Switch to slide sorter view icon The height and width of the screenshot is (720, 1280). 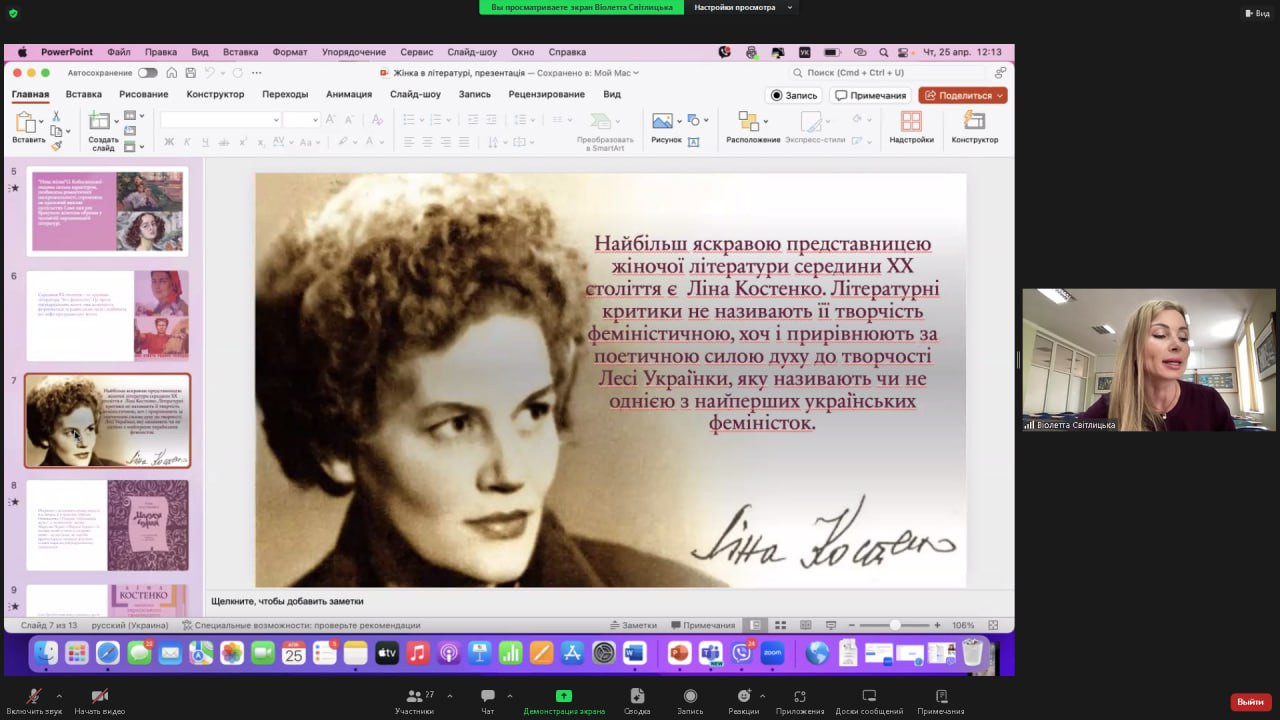(x=779, y=625)
